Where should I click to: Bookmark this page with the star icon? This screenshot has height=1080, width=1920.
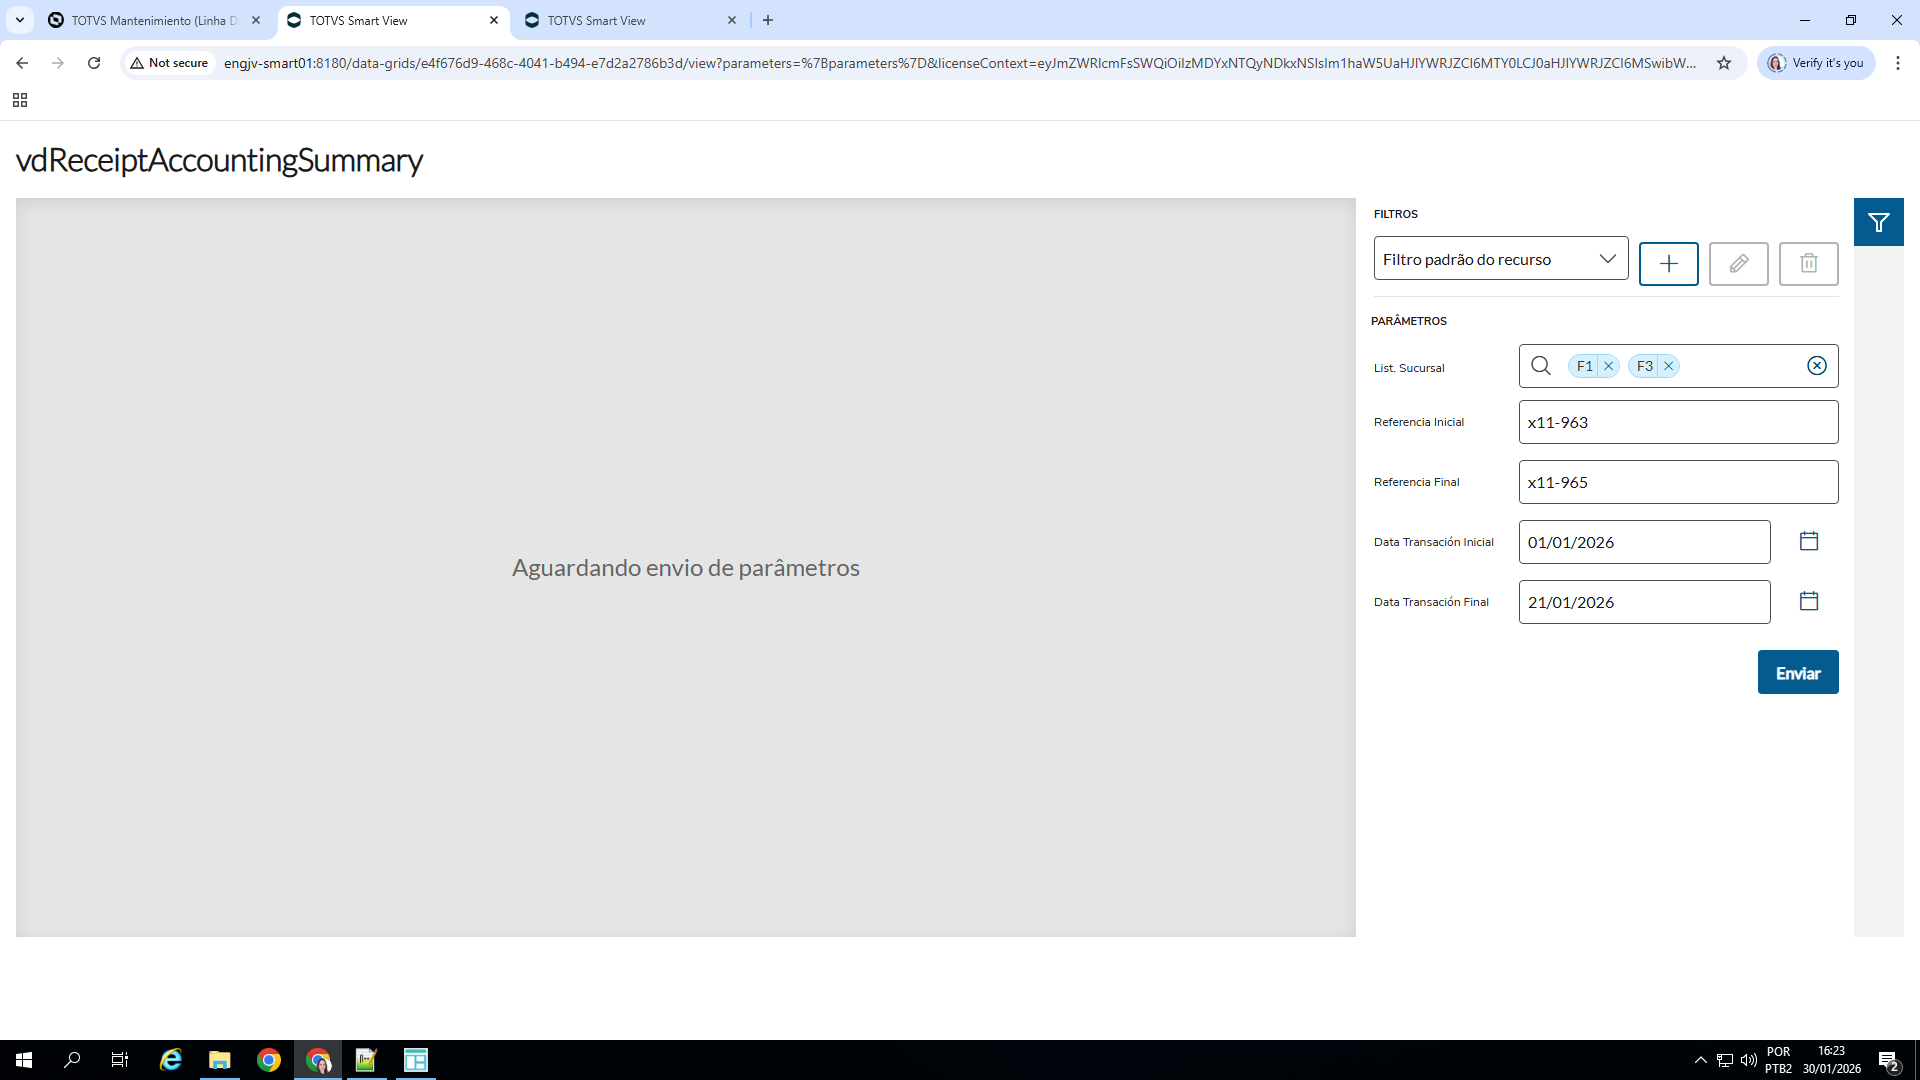pyautogui.click(x=1724, y=63)
